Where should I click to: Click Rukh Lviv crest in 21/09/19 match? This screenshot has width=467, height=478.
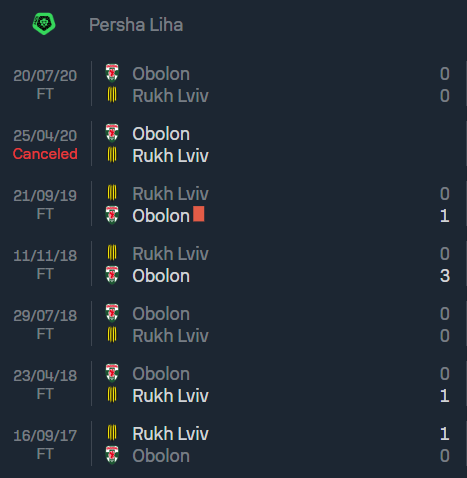pyautogui.click(x=112, y=193)
